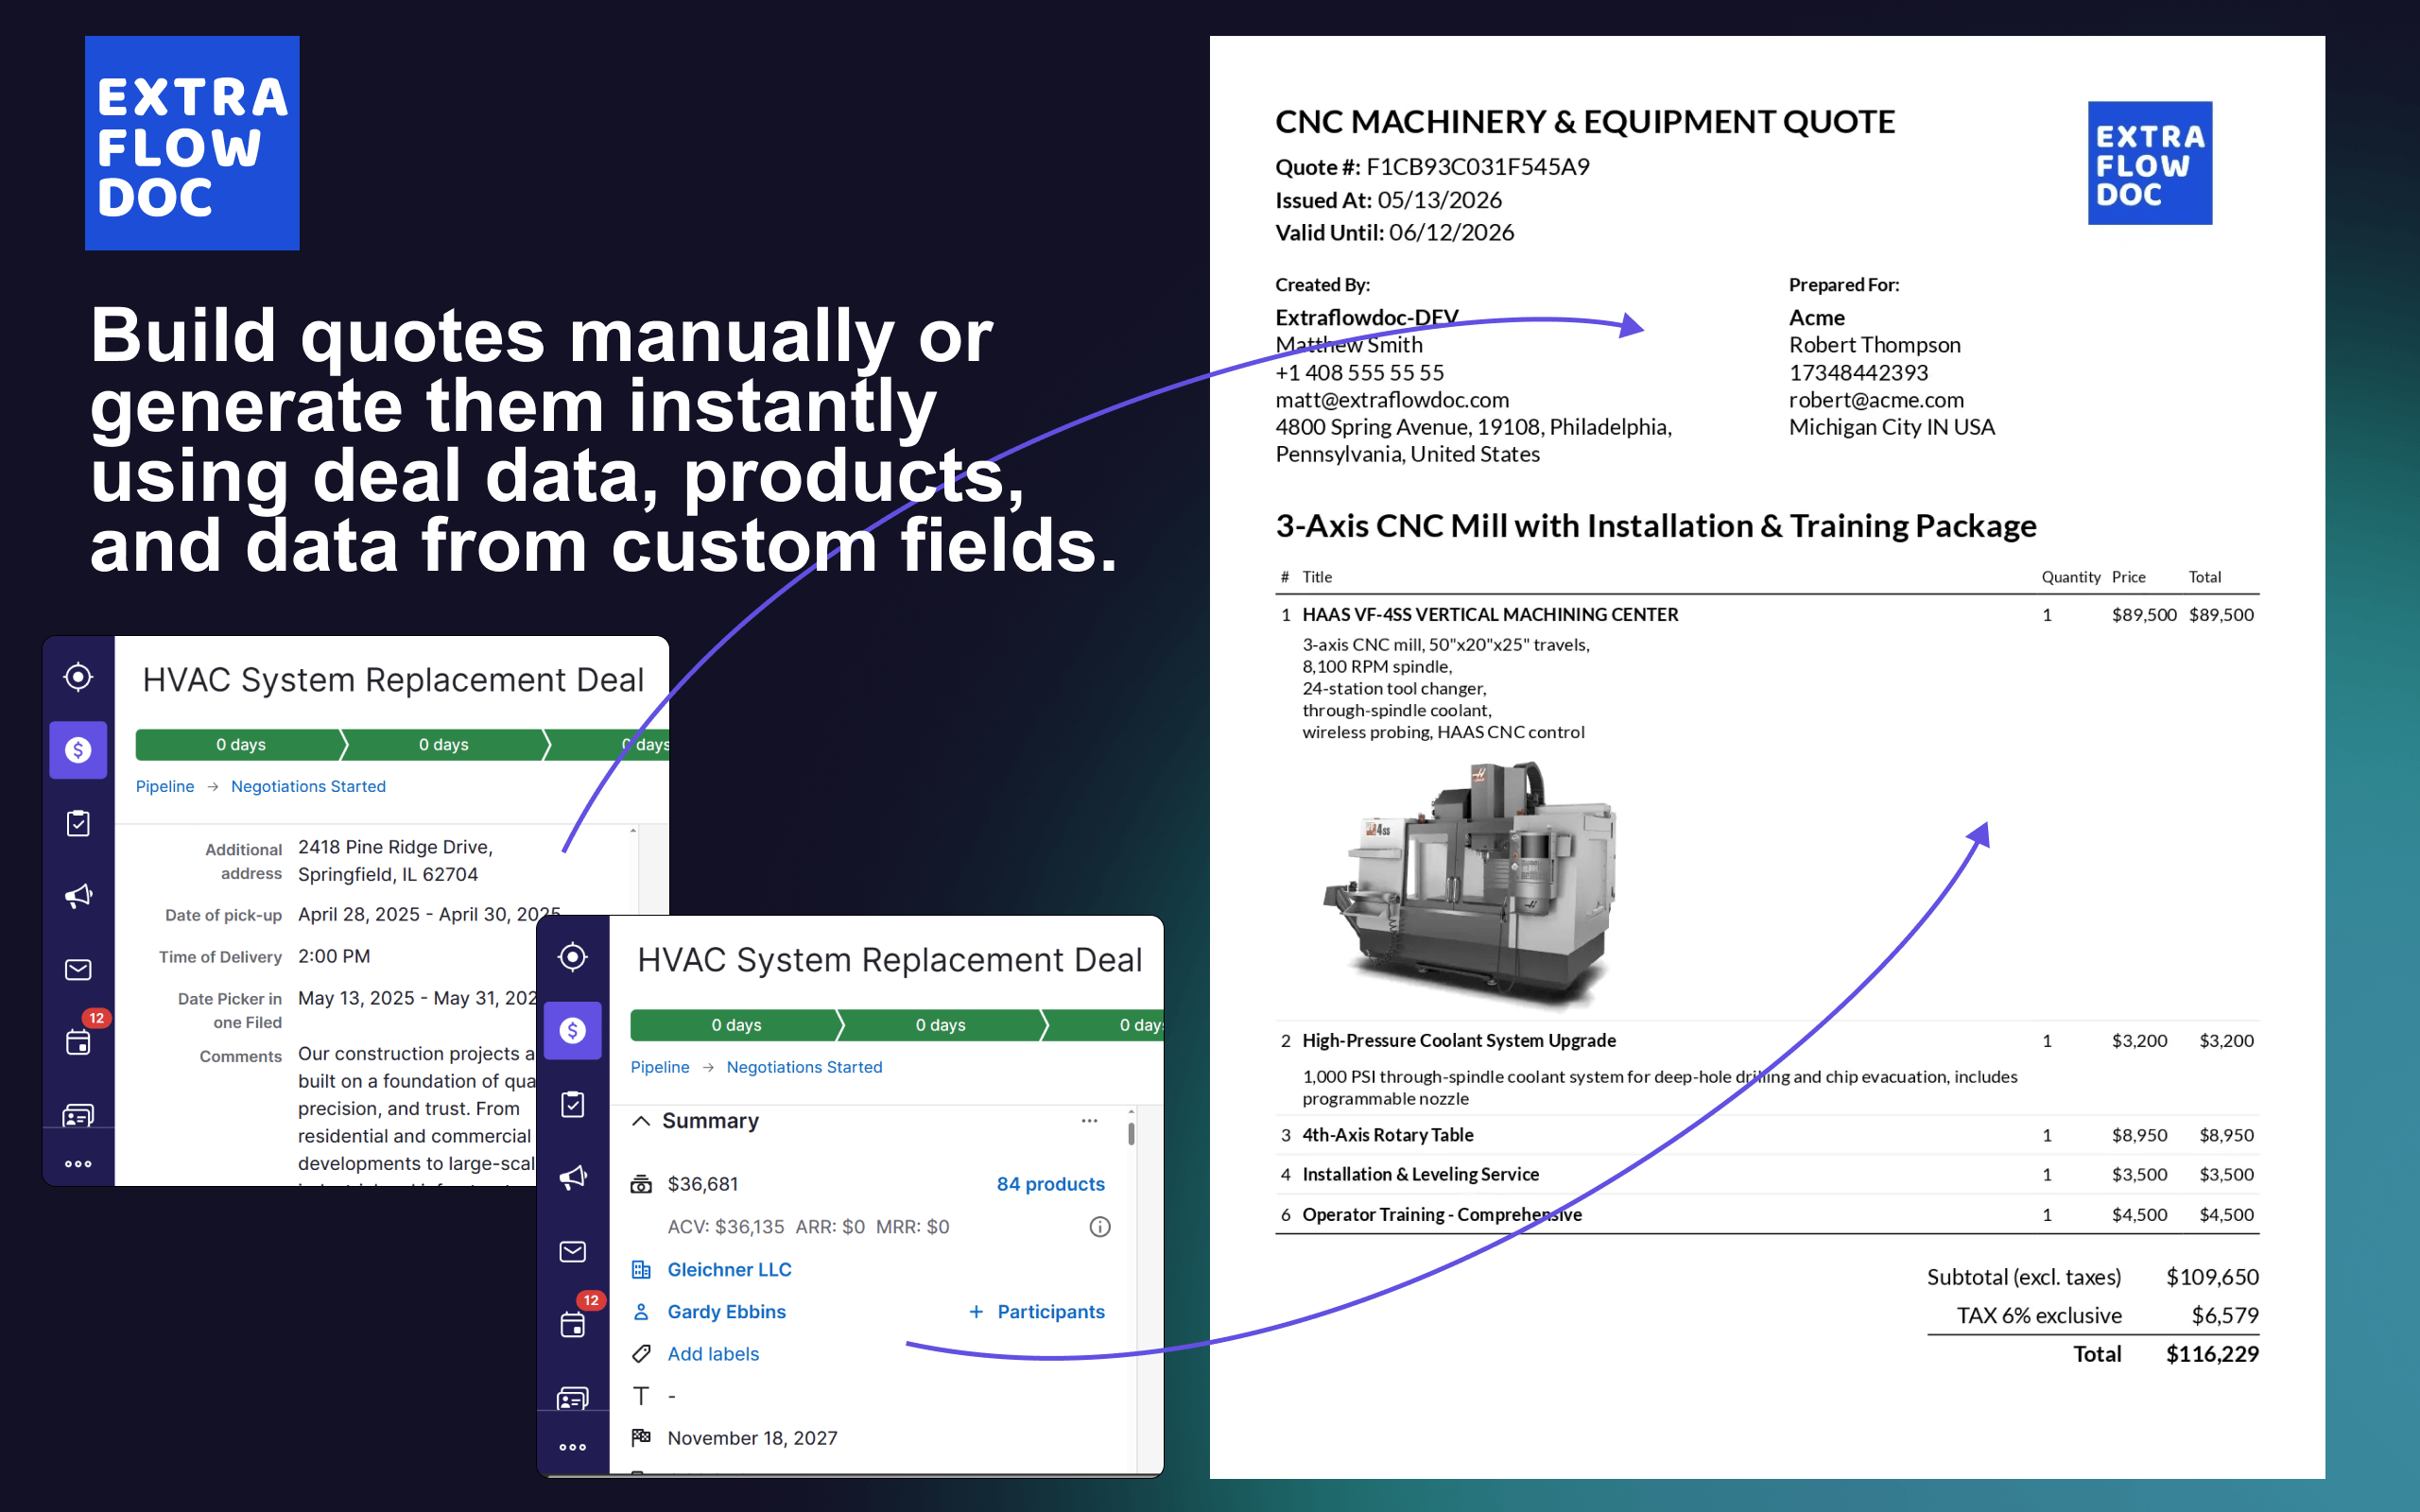Open Negotiations Started link in Summary window

click(804, 1068)
